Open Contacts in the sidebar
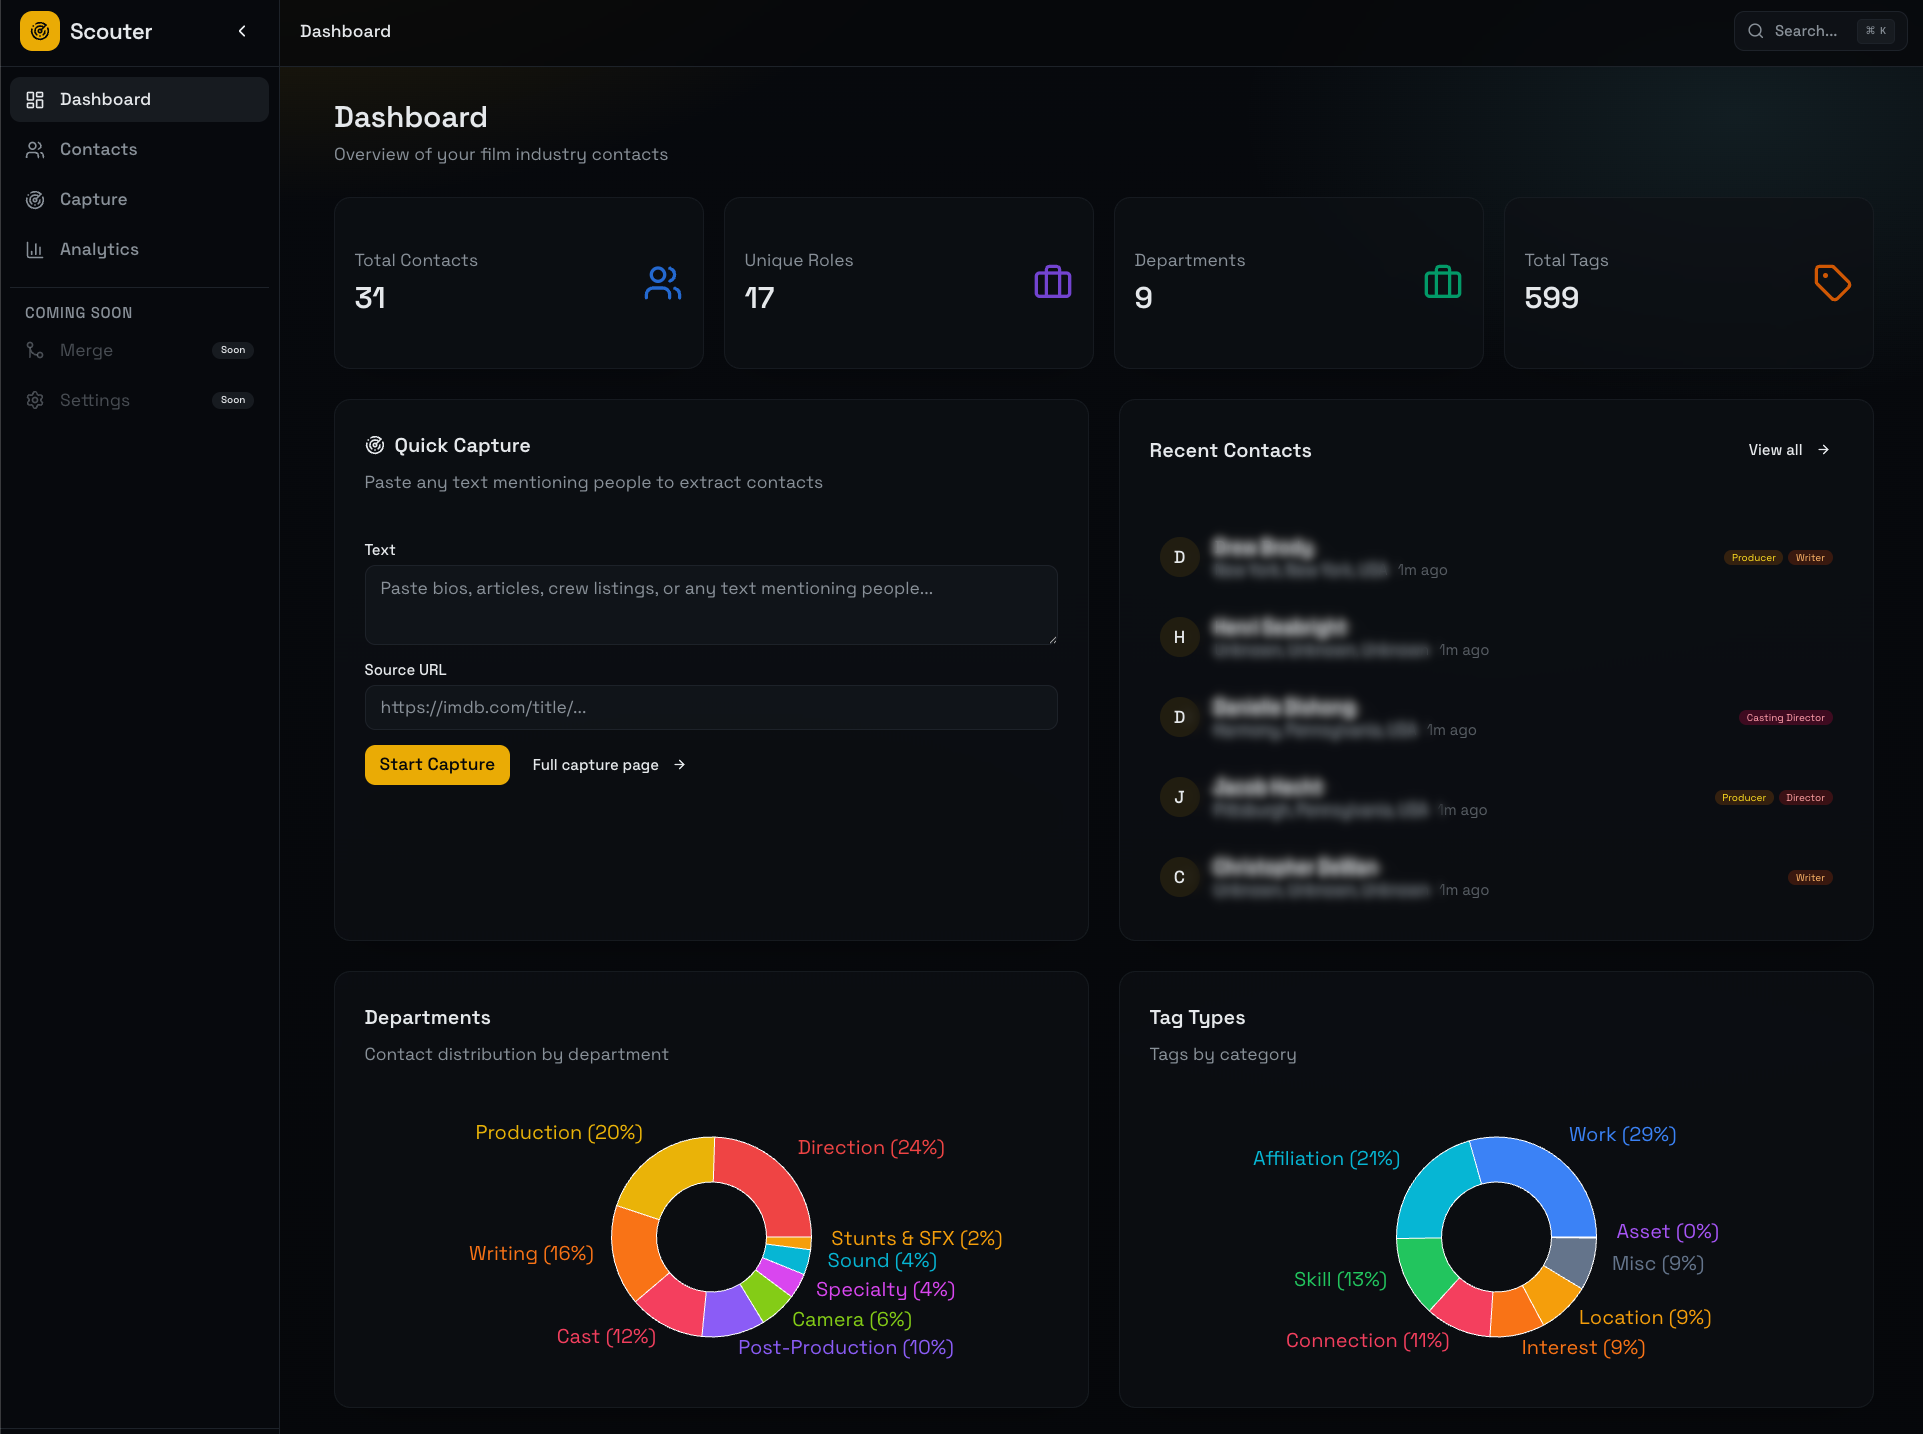 pyautogui.click(x=98, y=149)
